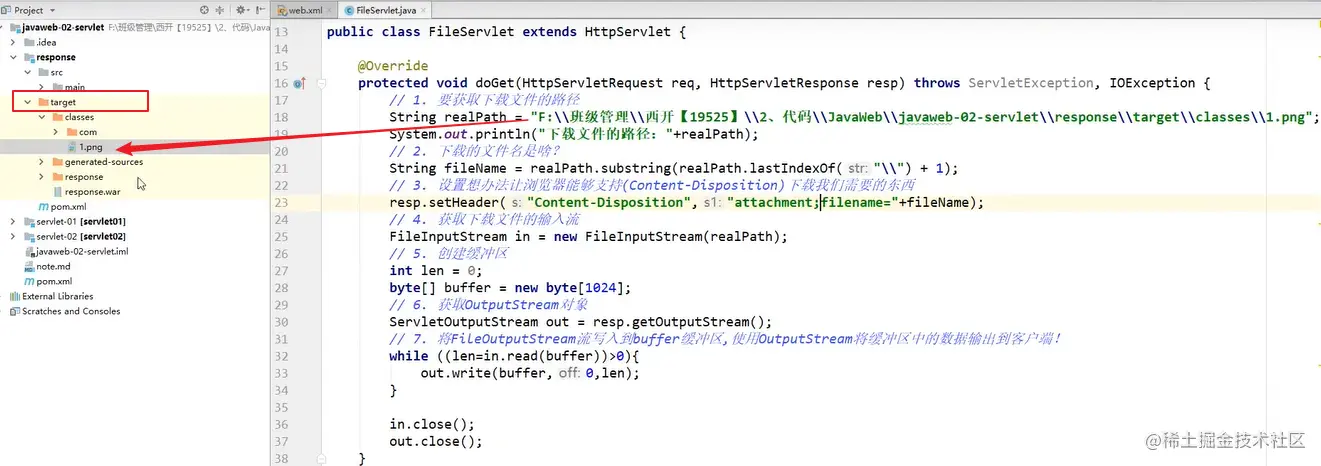Image resolution: width=1321 pixels, height=466 pixels.
Task: Click the note.md markdown file icon
Action: [x=29, y=266]
